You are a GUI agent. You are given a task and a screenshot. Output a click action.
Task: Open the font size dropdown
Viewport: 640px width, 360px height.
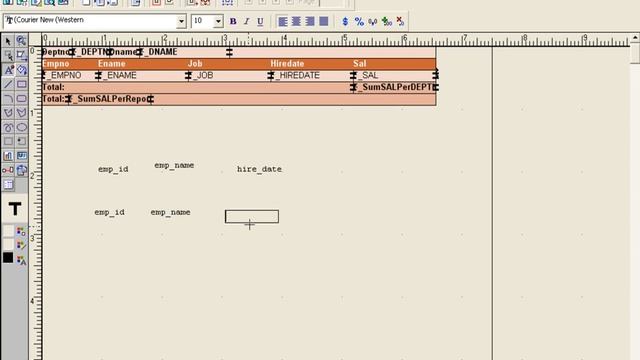(218, 21)
